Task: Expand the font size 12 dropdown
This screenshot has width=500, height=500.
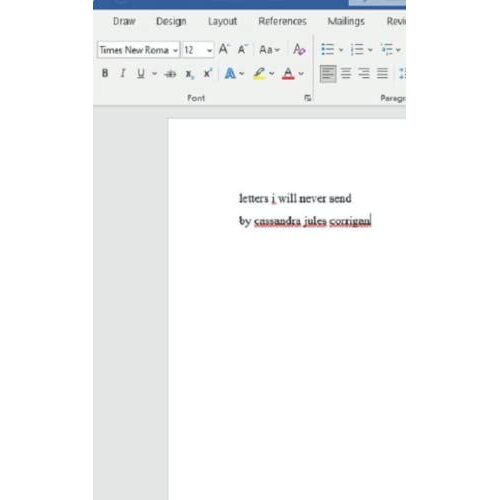Action: coord(209,51)
